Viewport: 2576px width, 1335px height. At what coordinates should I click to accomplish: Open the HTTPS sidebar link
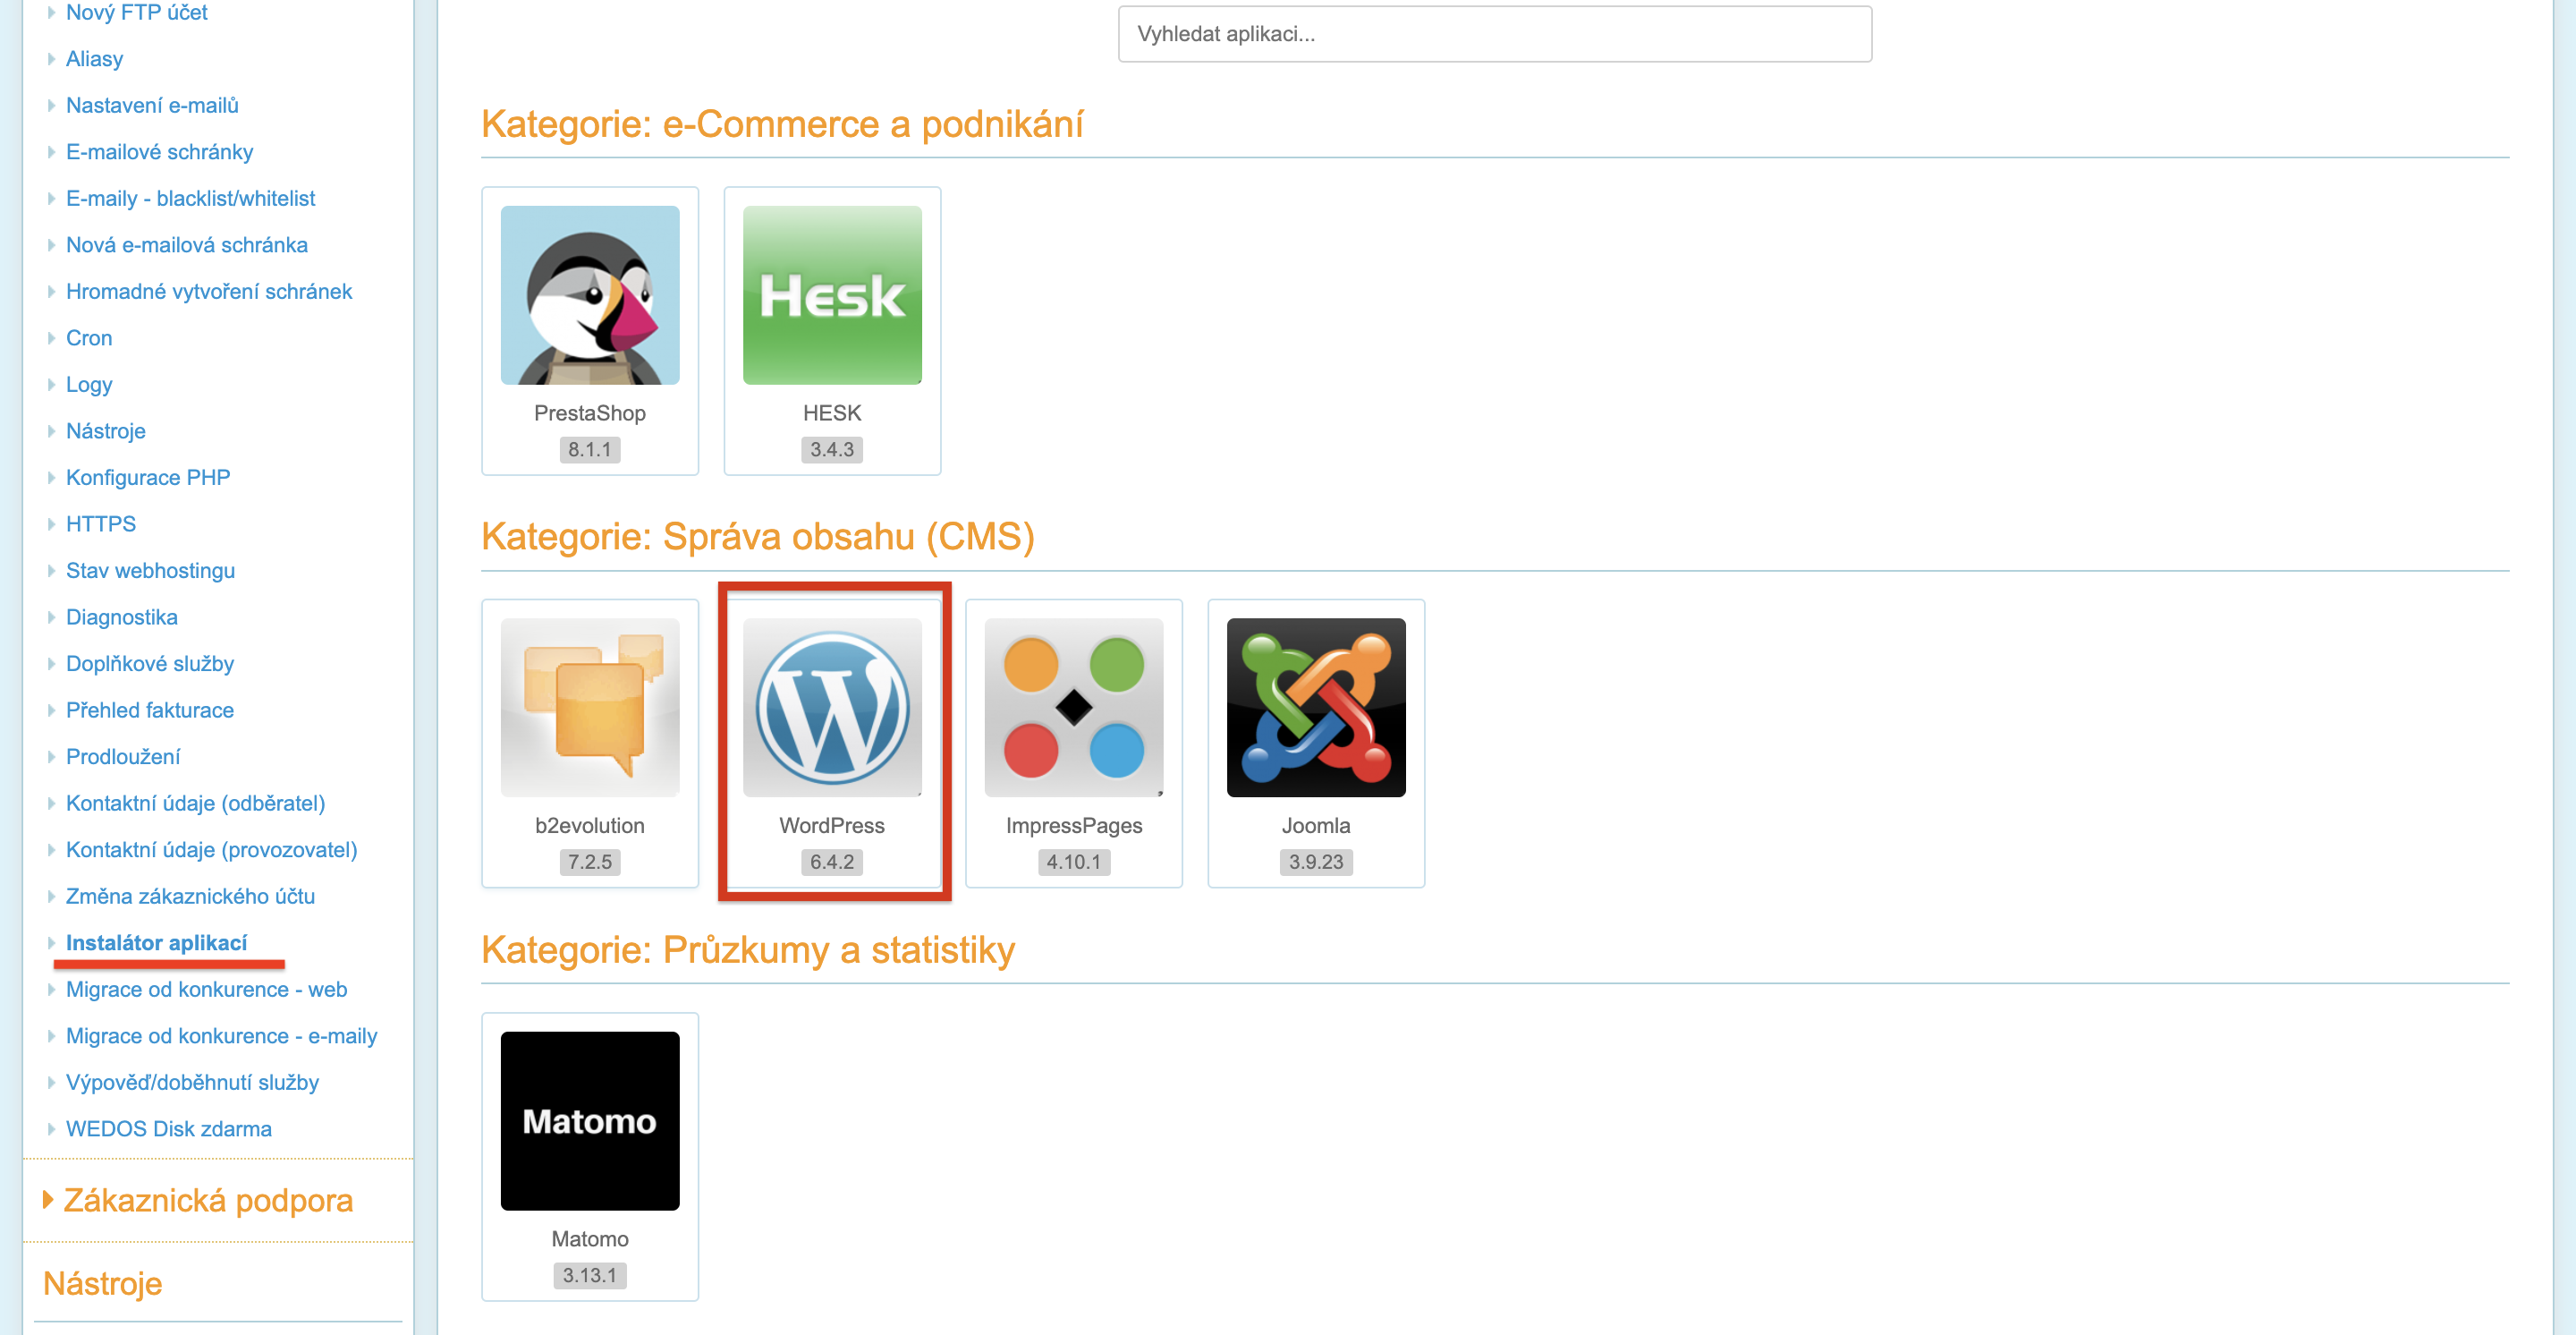101,524
